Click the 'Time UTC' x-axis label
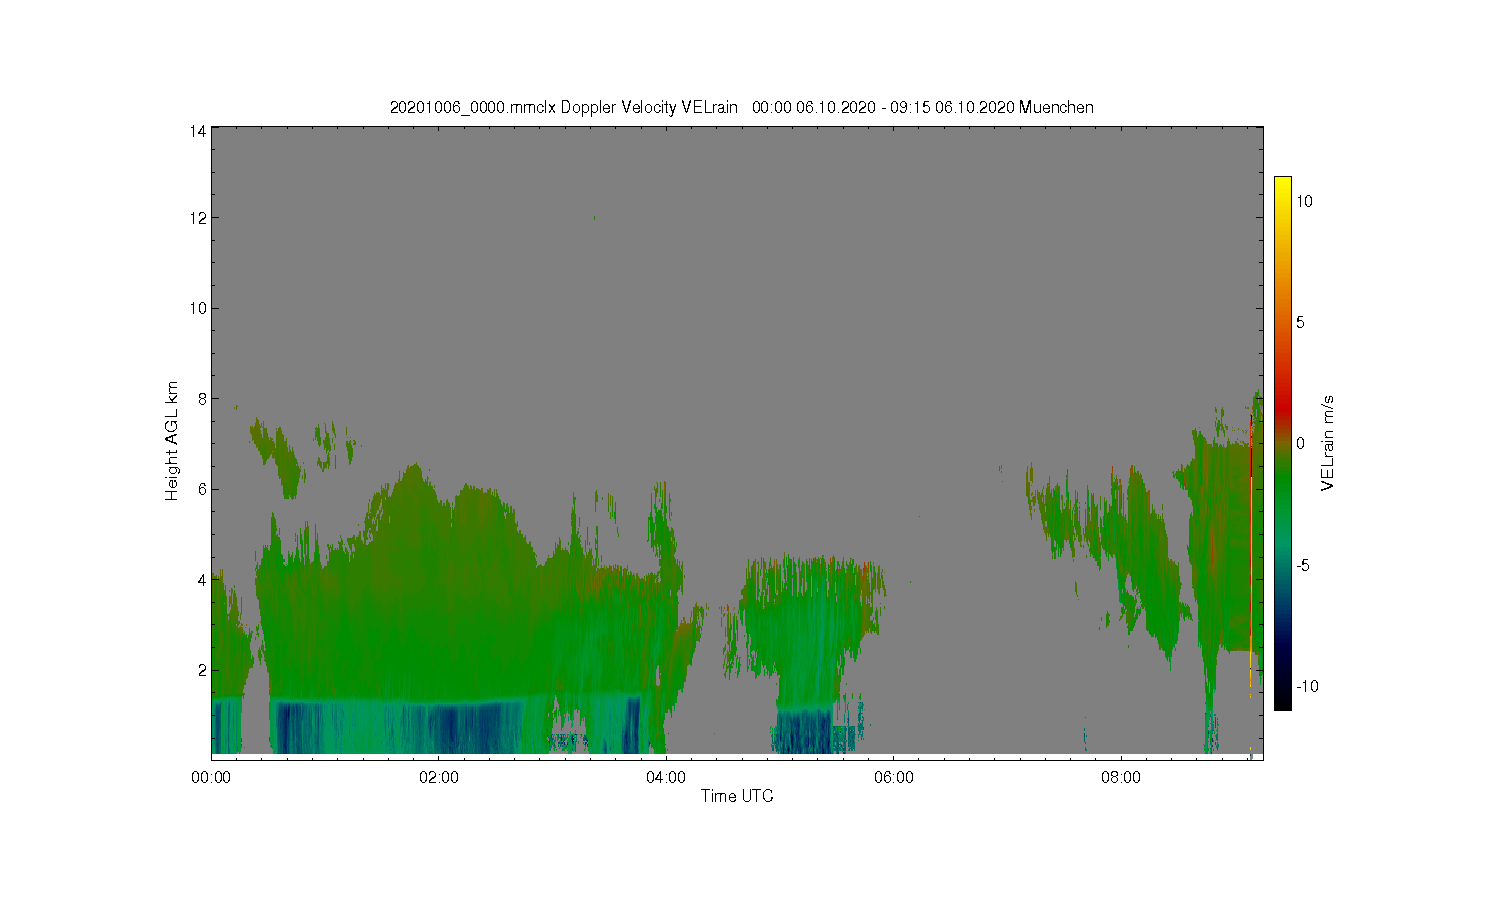The width and height of the screenshot is (1500, 900). pos(737,796)
